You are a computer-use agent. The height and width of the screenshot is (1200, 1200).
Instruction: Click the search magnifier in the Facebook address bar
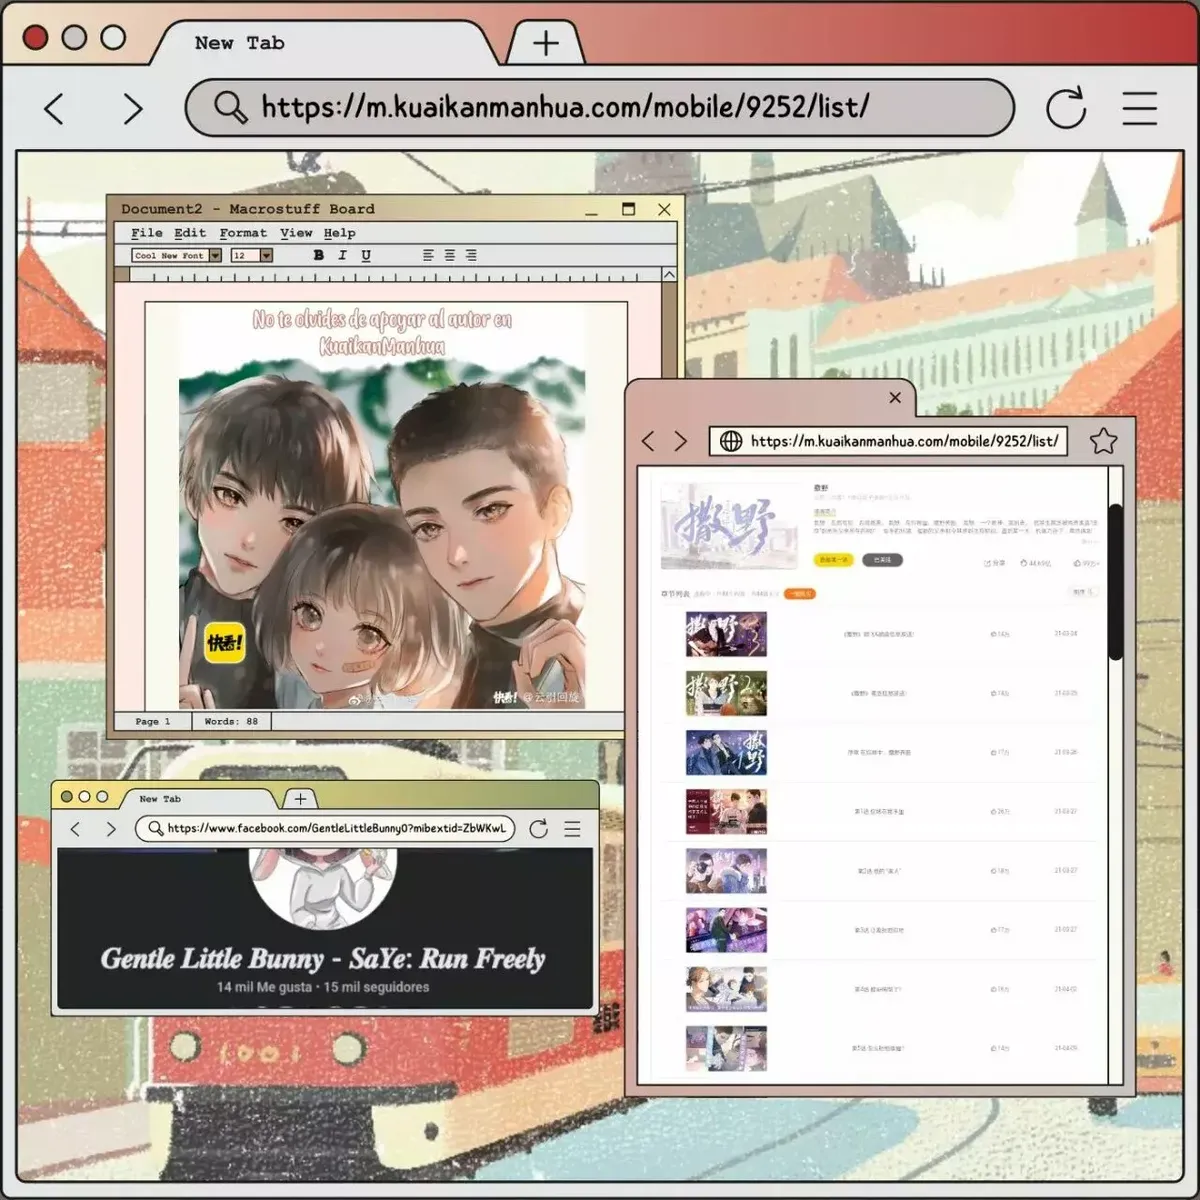point(155,828)
